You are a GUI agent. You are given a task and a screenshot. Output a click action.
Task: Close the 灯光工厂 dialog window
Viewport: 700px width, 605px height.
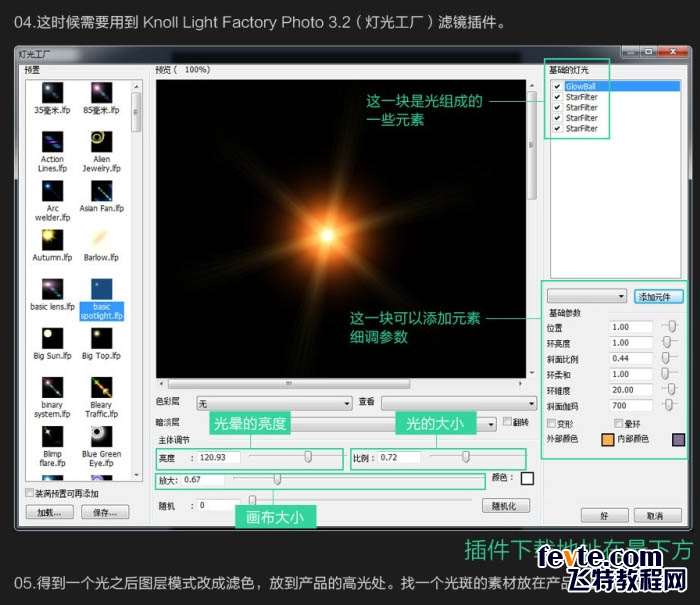pos(675,52)
